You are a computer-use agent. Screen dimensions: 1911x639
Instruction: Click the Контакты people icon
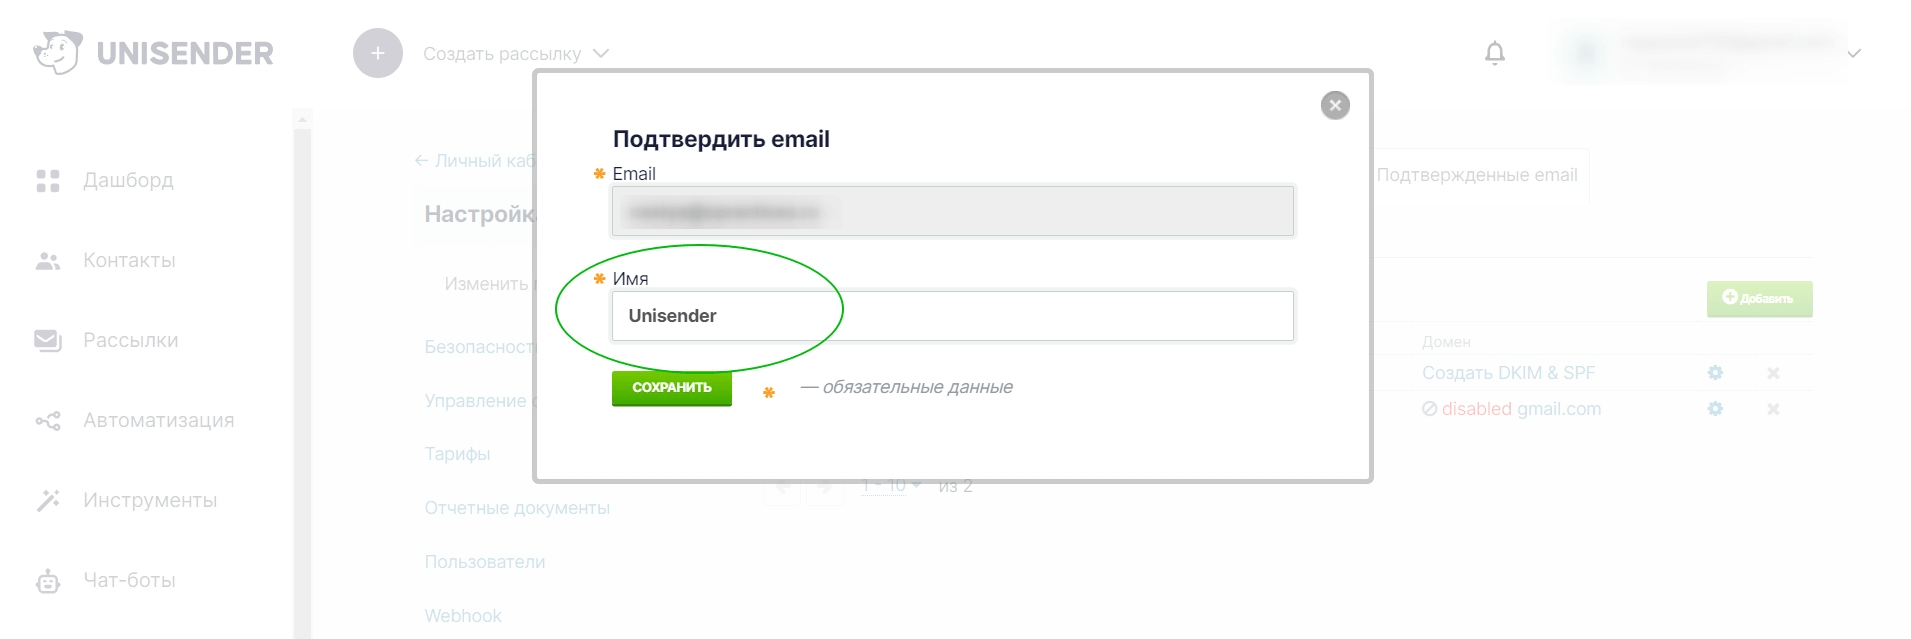[48, 261]
